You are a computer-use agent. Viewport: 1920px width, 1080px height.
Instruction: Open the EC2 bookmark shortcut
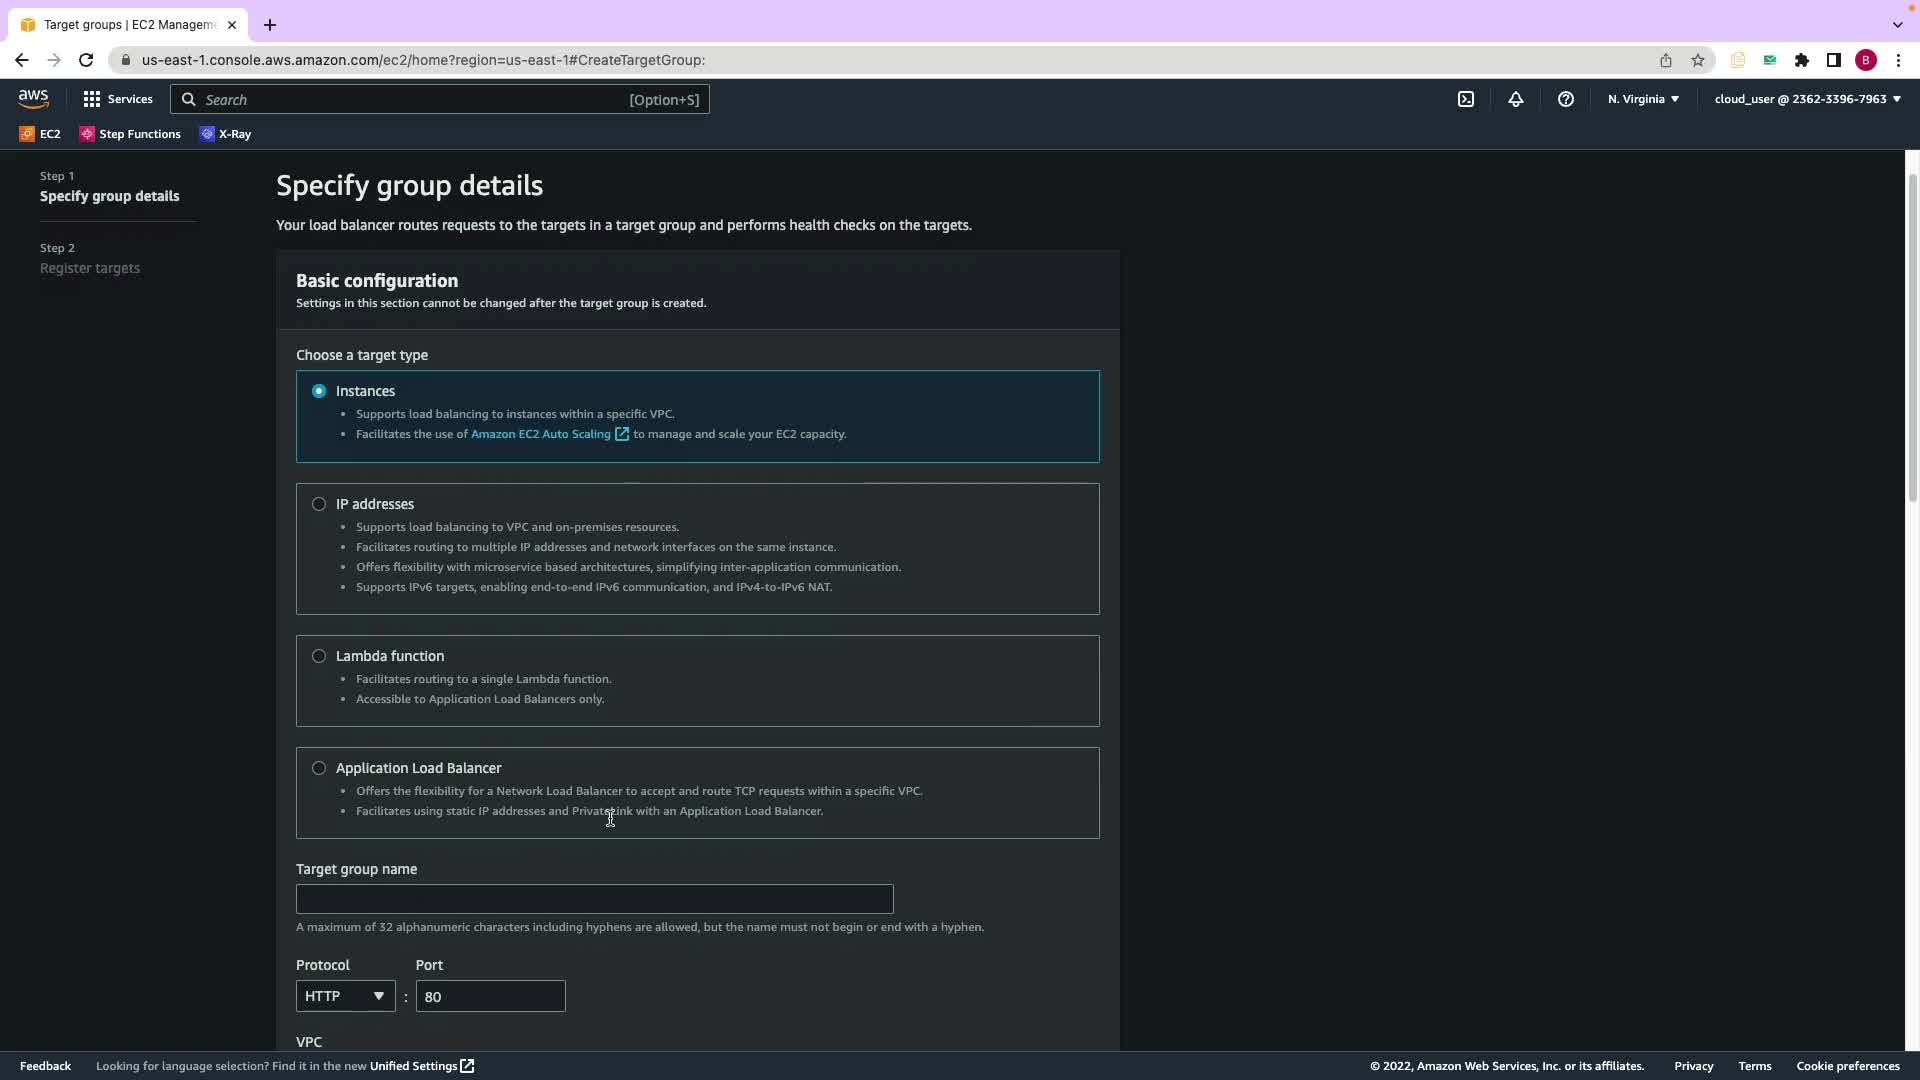[x=40, y=134]
